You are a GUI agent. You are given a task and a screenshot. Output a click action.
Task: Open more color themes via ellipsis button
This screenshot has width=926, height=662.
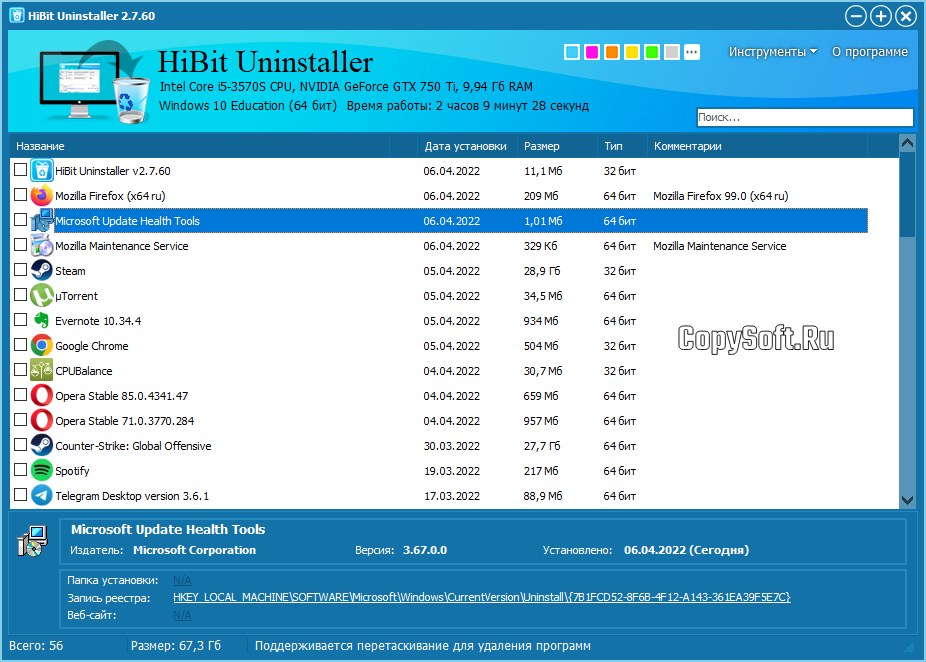(692, 52)
